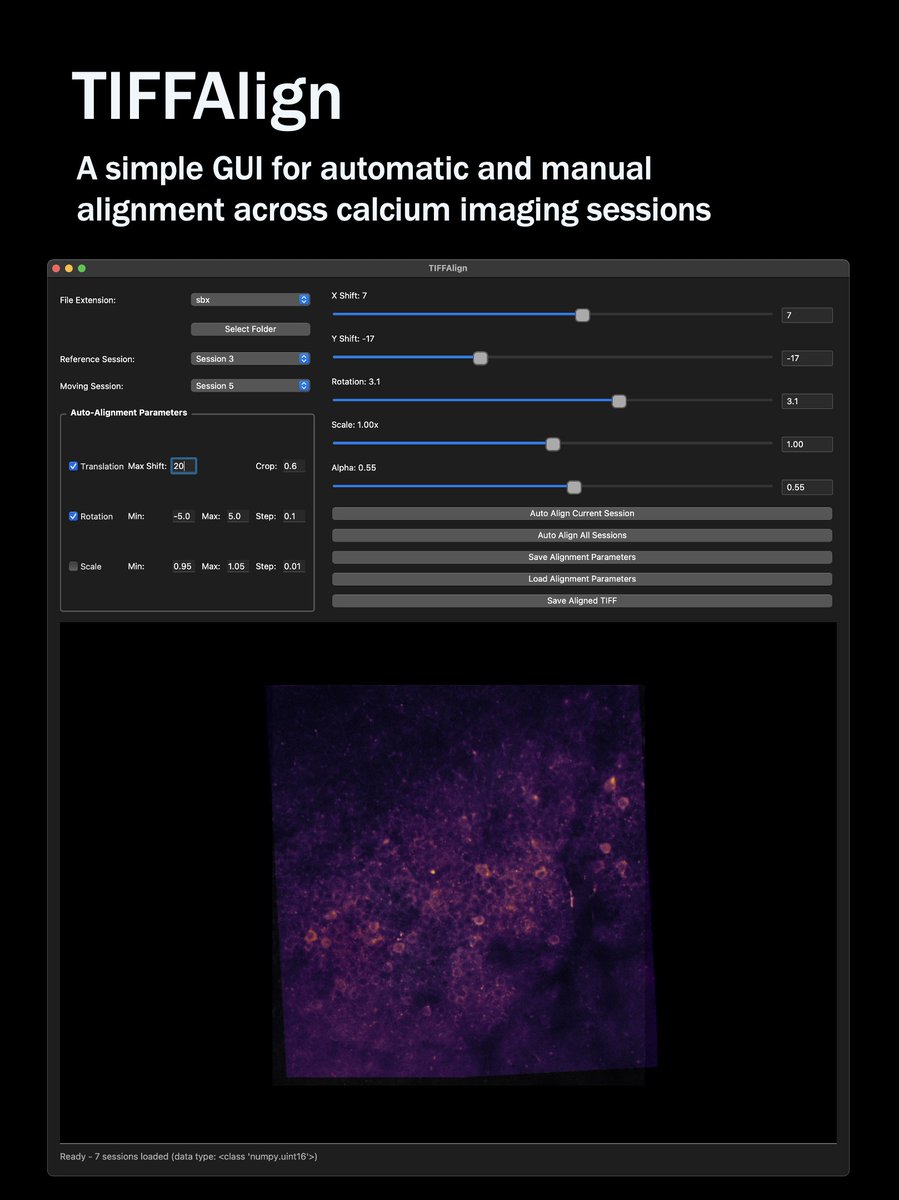Toggle the Translation checkbox

(x=73, y=466)
